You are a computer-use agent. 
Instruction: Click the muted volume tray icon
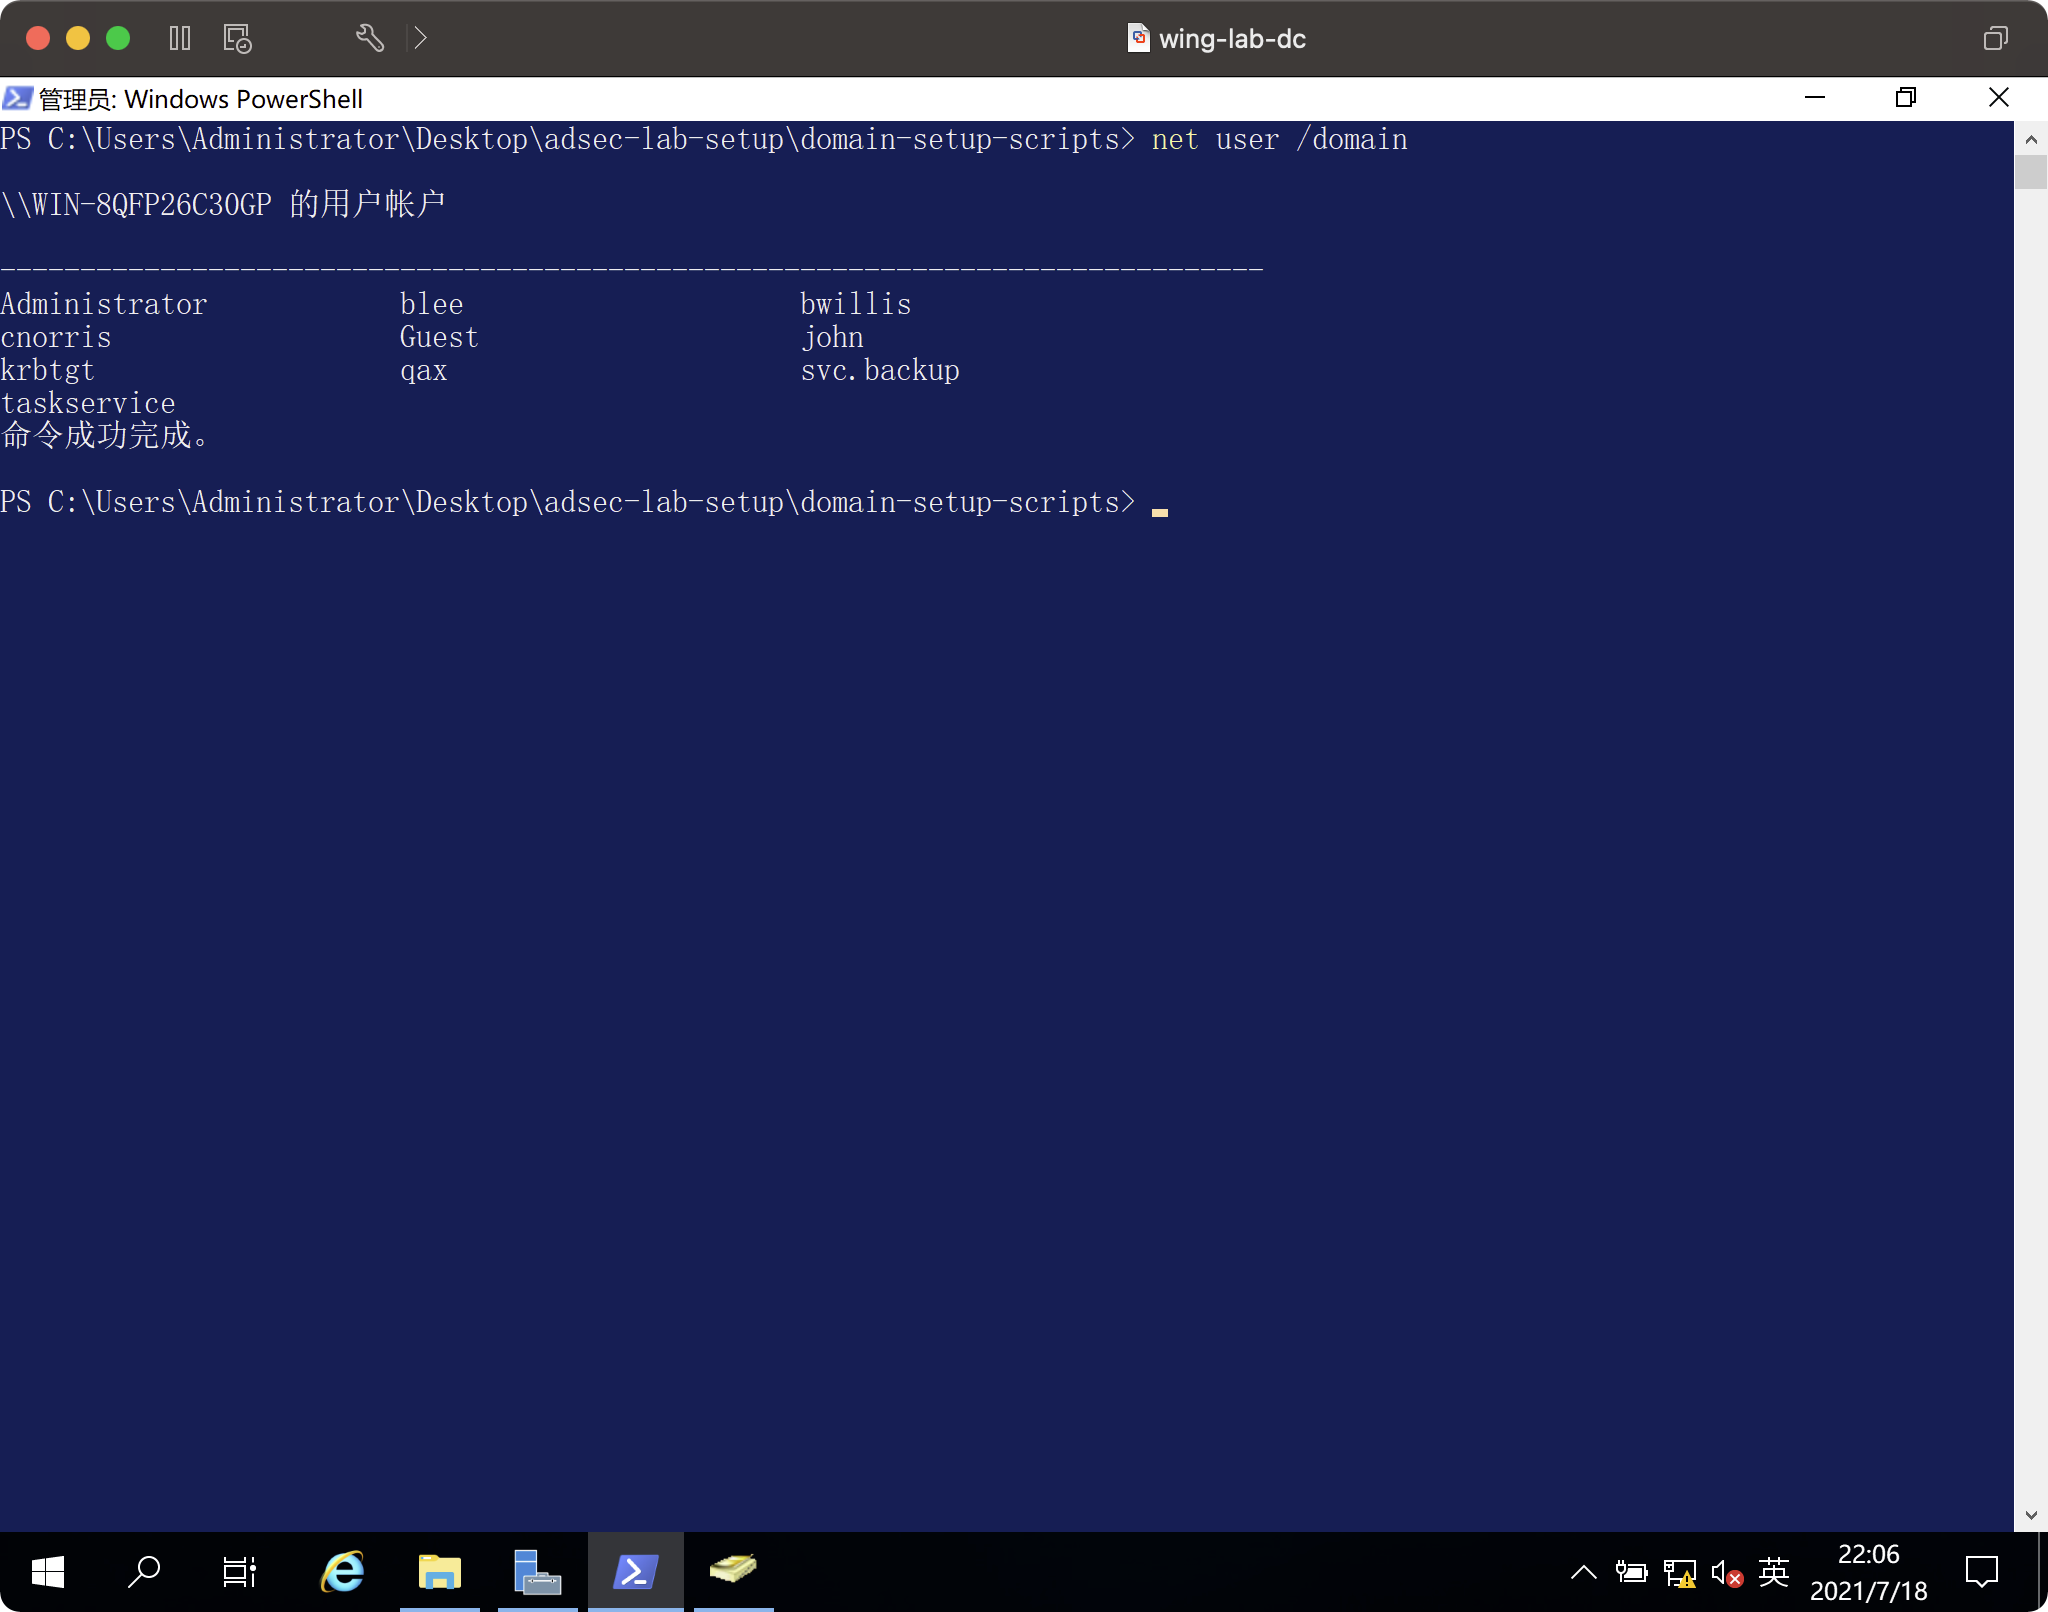(x=1727, y=1573)
